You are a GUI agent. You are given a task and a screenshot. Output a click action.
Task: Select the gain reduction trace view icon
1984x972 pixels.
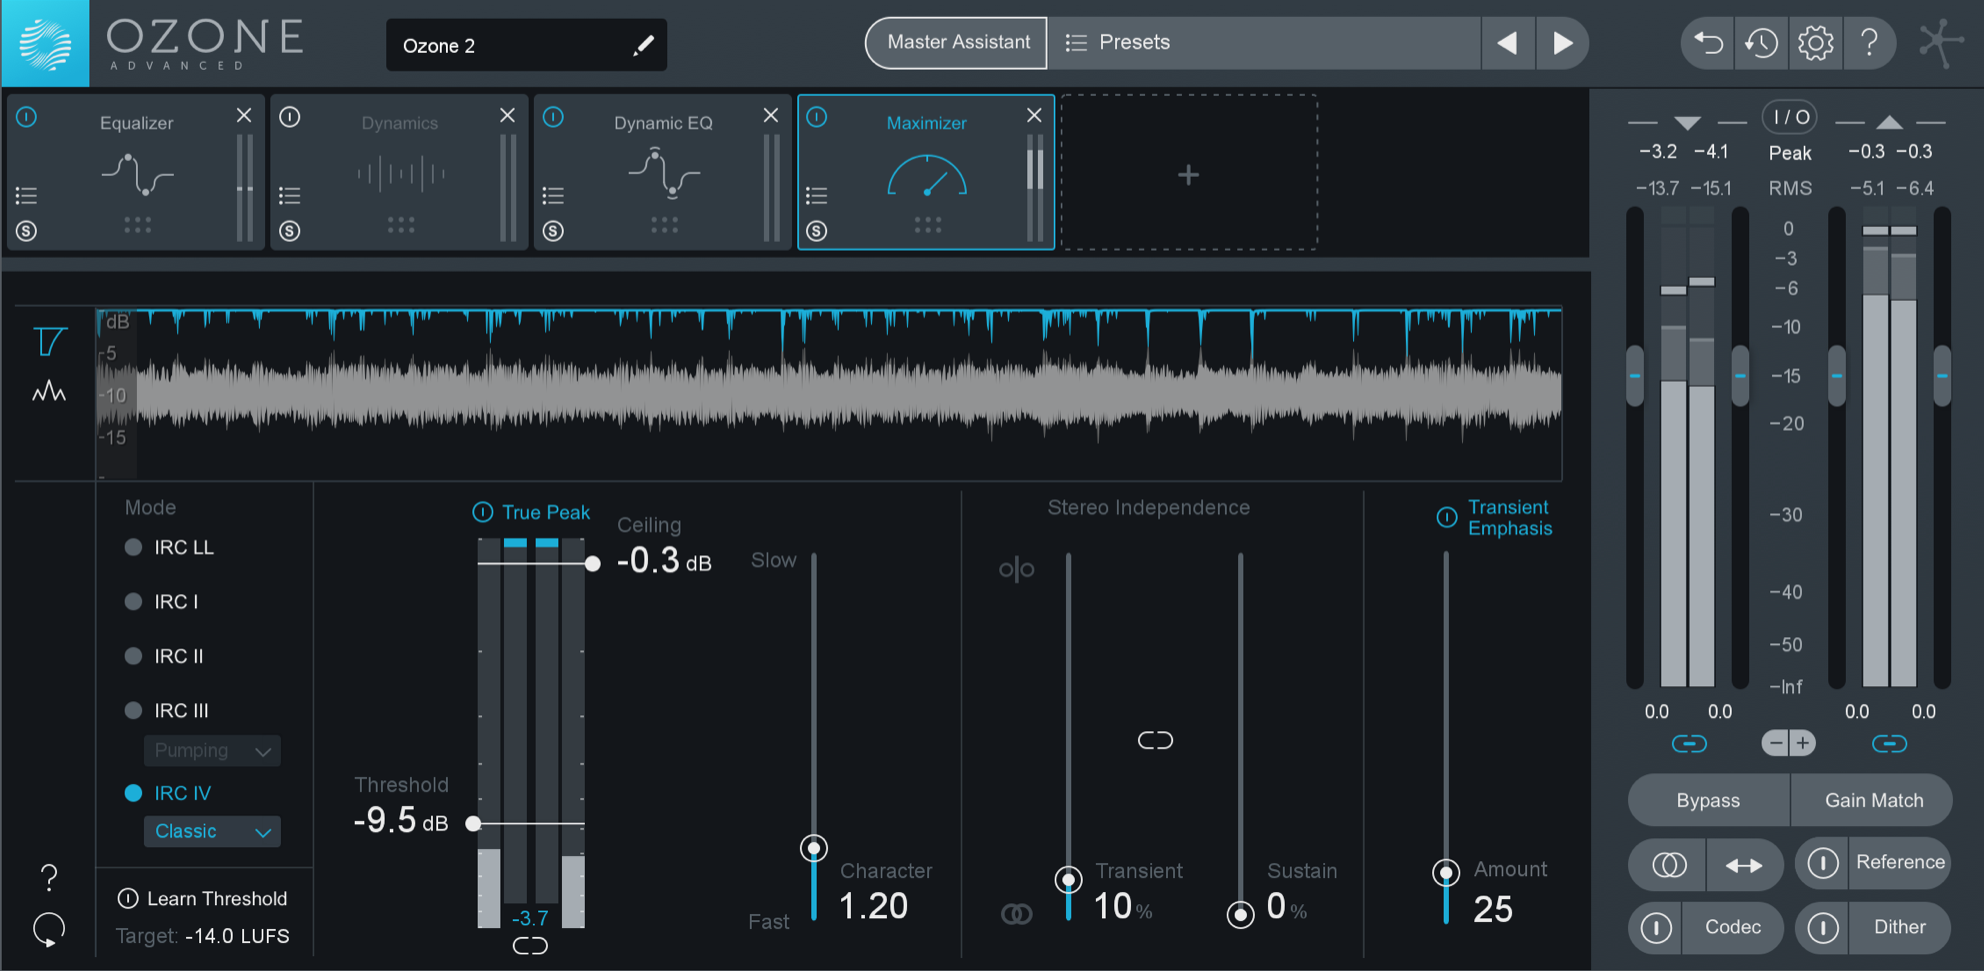point(49,342)
